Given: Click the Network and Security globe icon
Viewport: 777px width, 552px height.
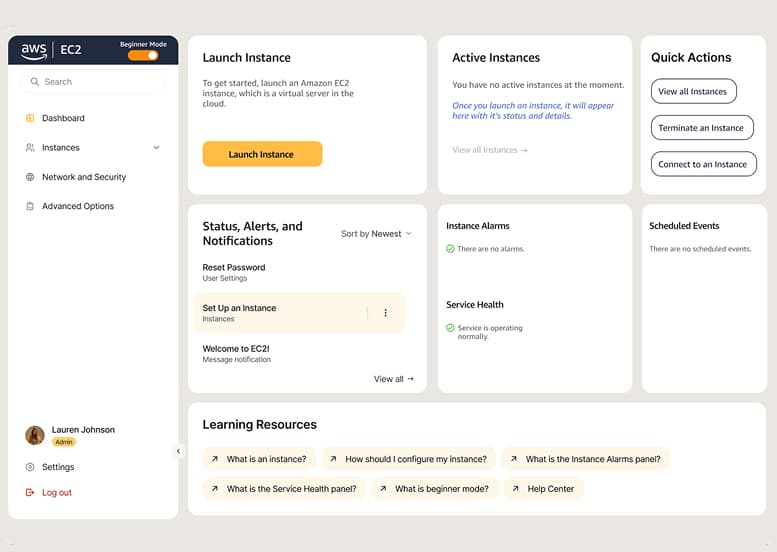Looking at the screenshot, I should point(30,177).
